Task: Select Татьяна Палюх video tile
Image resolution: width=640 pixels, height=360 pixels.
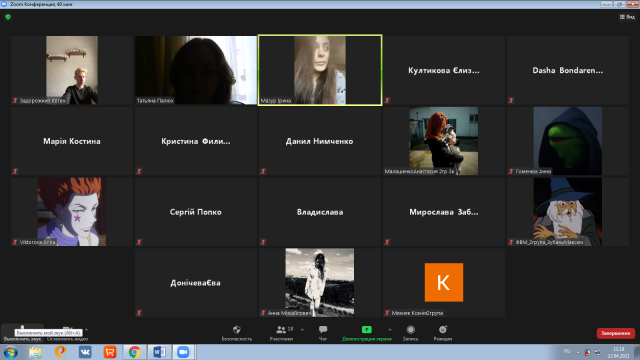Action: (196, 70)
